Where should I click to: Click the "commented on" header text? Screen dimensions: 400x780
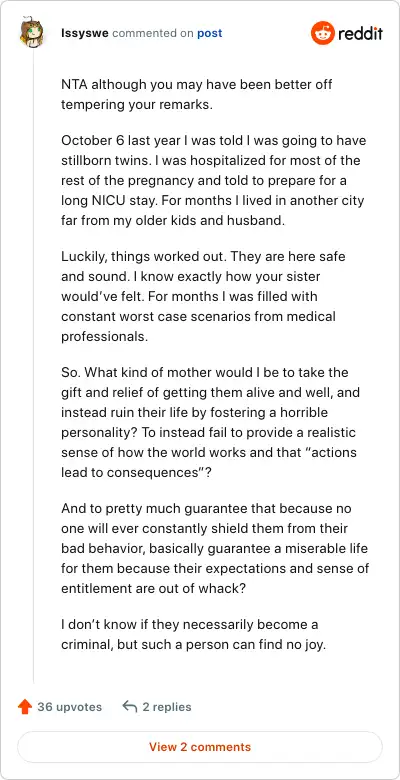point(153,34)
